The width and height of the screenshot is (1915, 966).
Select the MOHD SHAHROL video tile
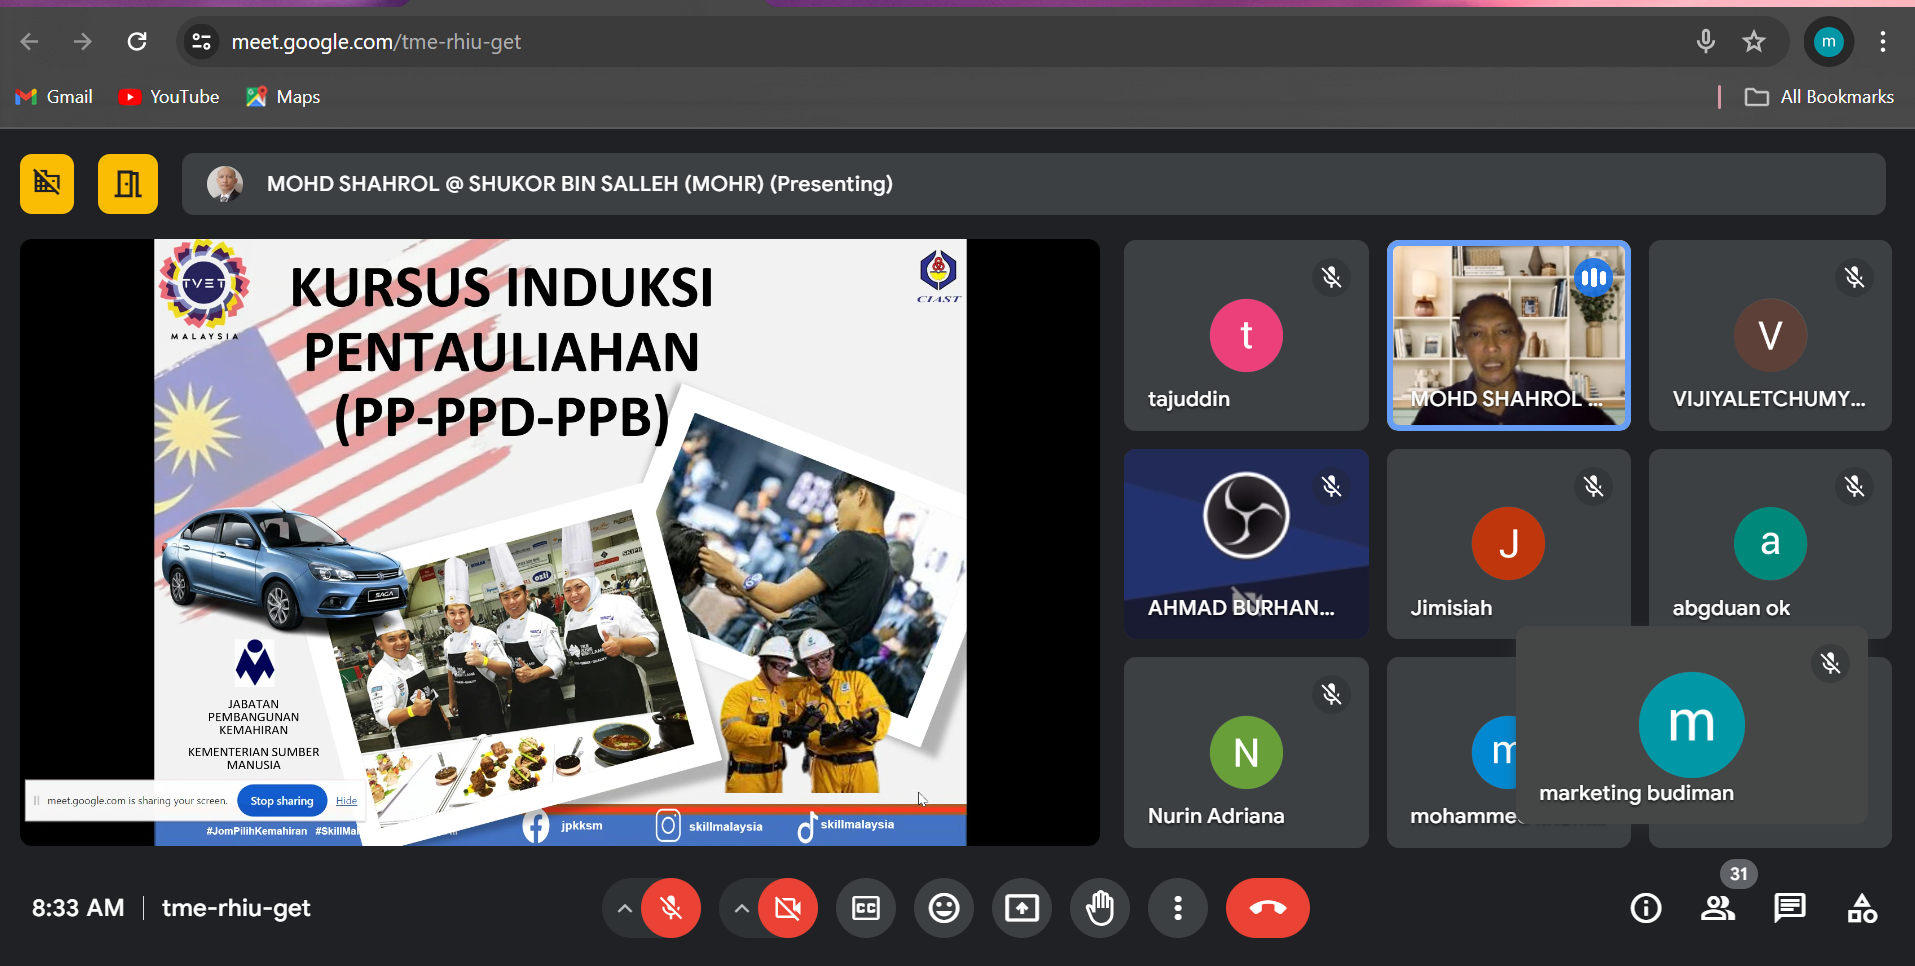1508,335
